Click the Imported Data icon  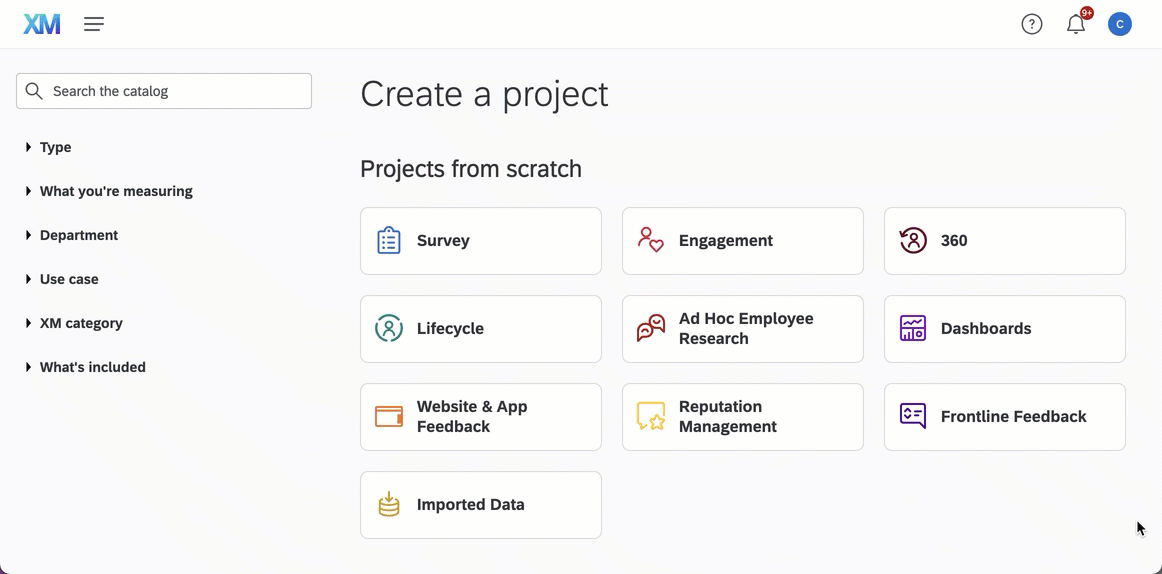[x=389, y=505]
